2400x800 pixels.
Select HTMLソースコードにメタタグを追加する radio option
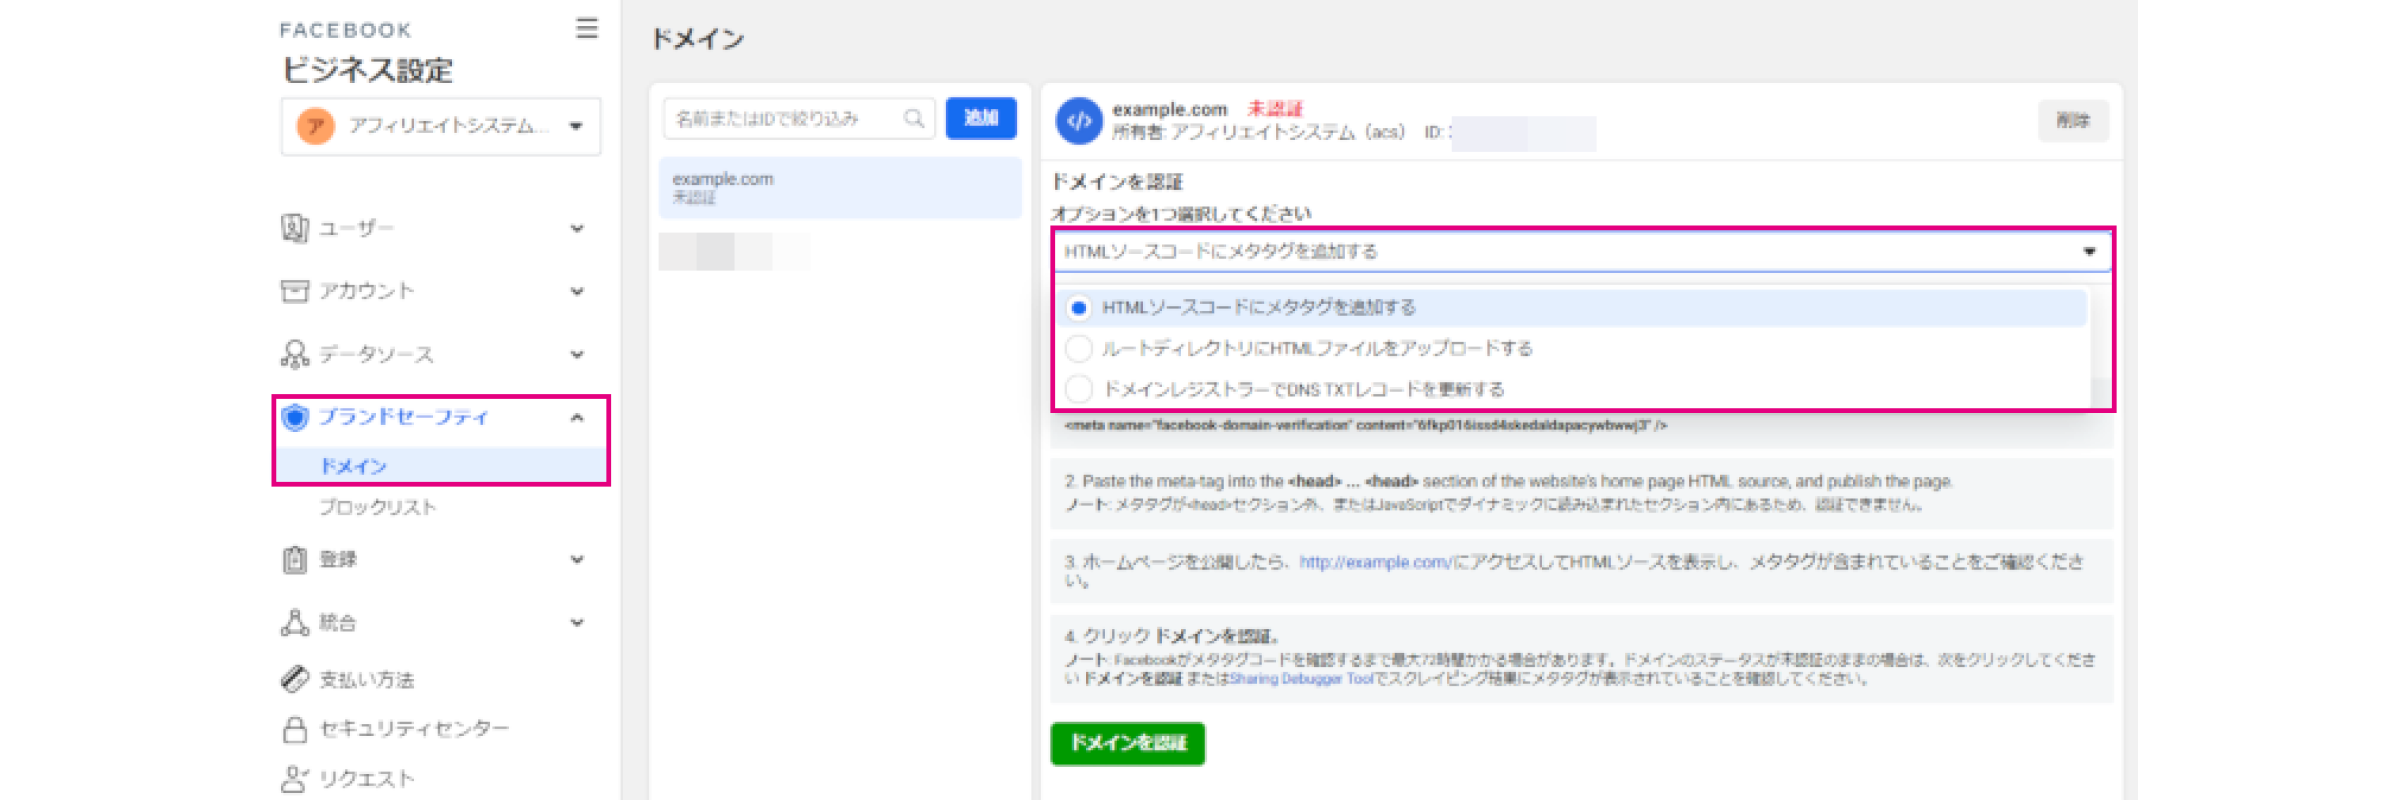pos(1078,307)
